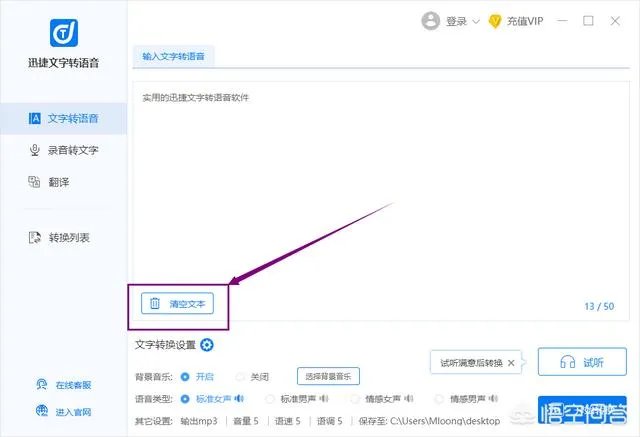Click the 输出mp3 setting
The image size is (640, 437).
click(199, 421)
